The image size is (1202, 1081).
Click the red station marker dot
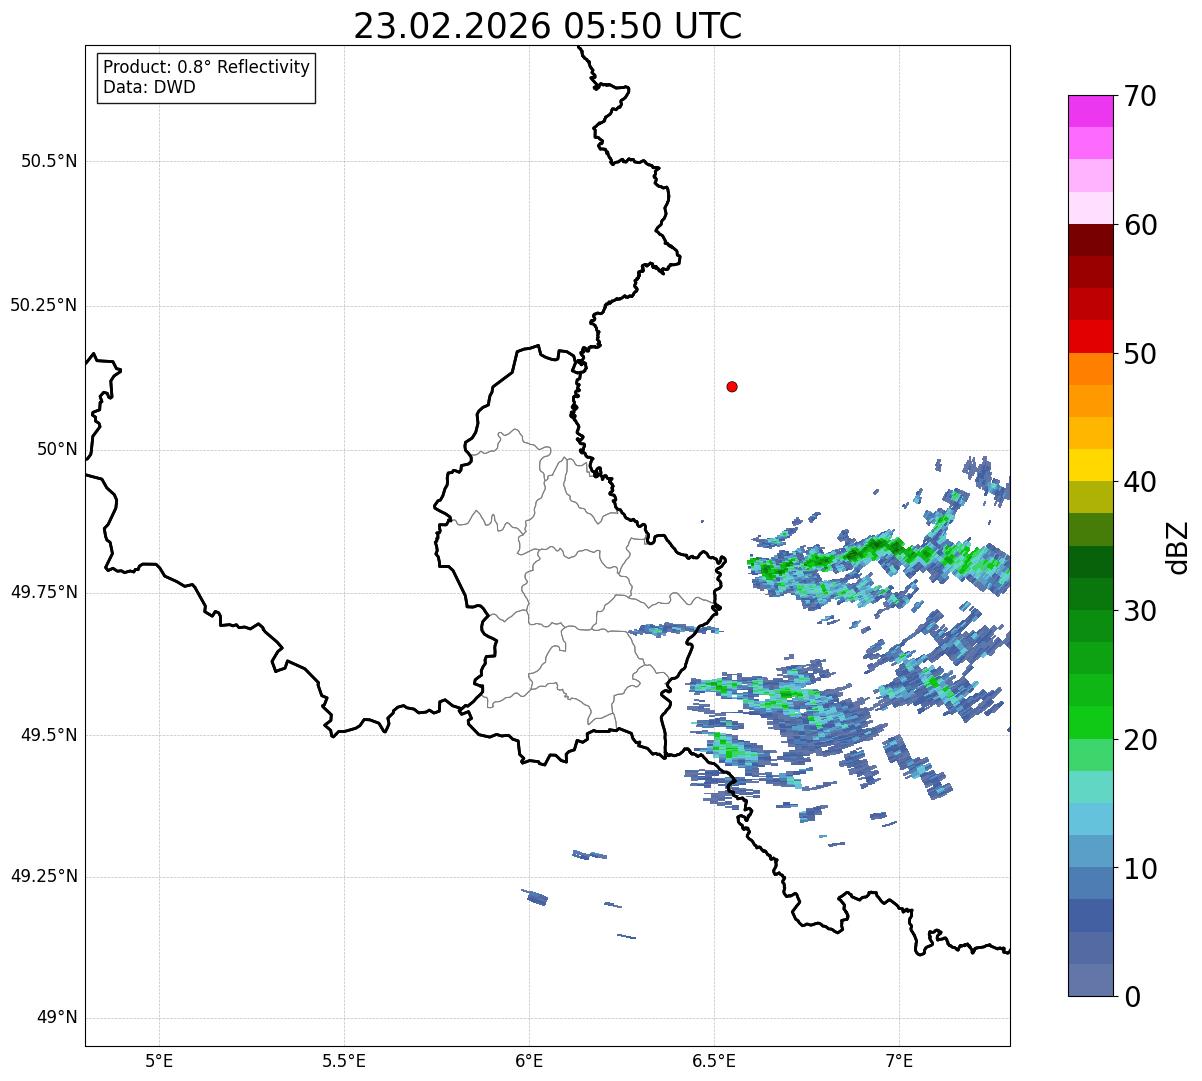(732, 386)
